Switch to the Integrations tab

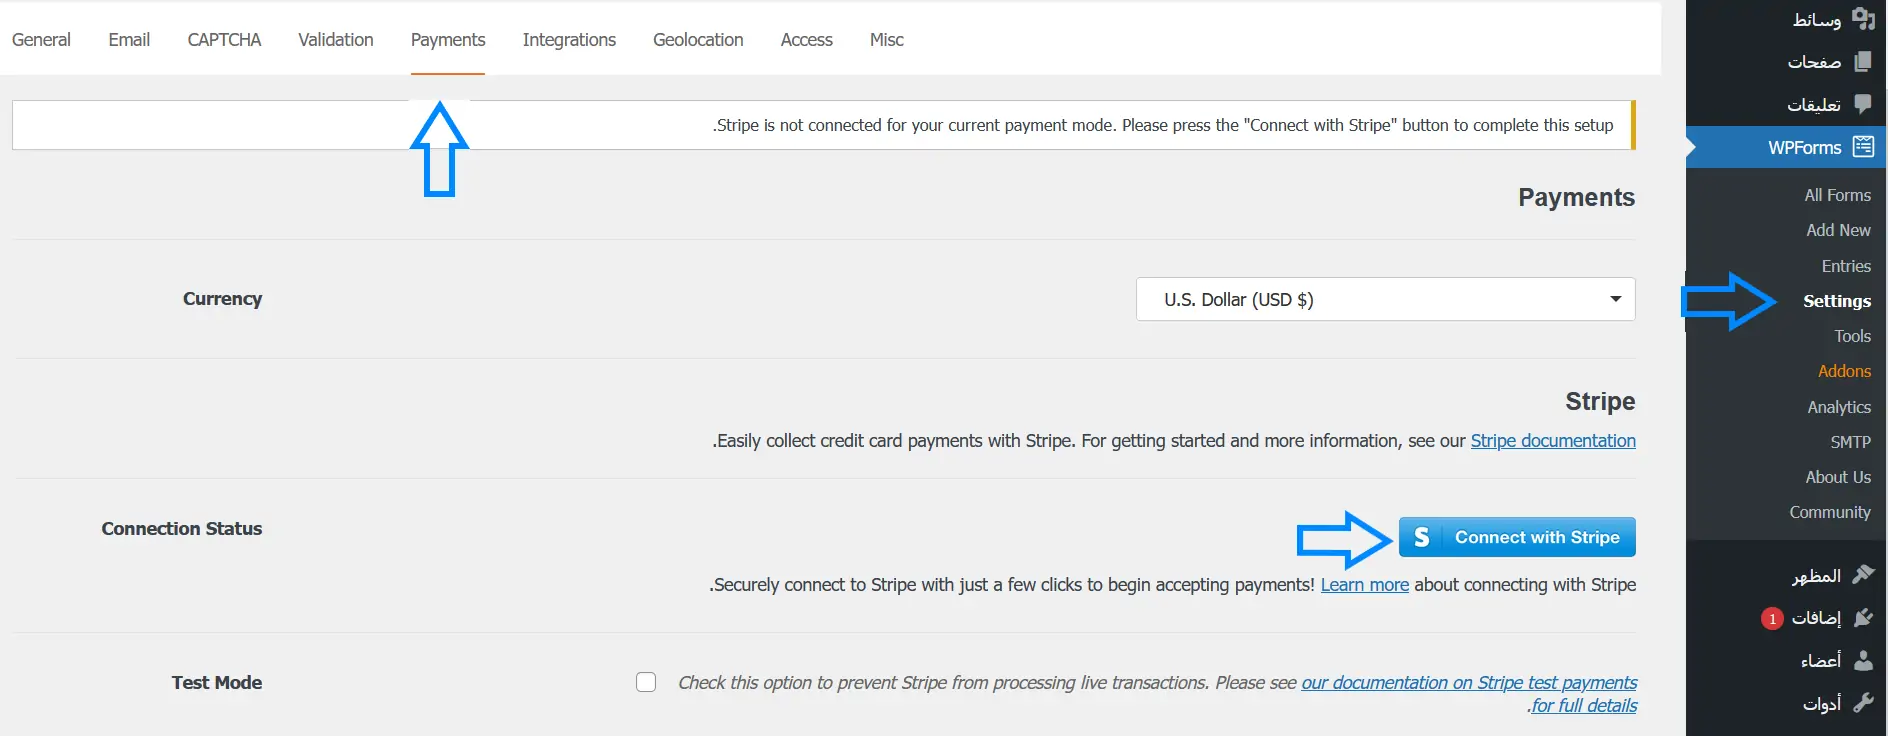coord(569,40)
